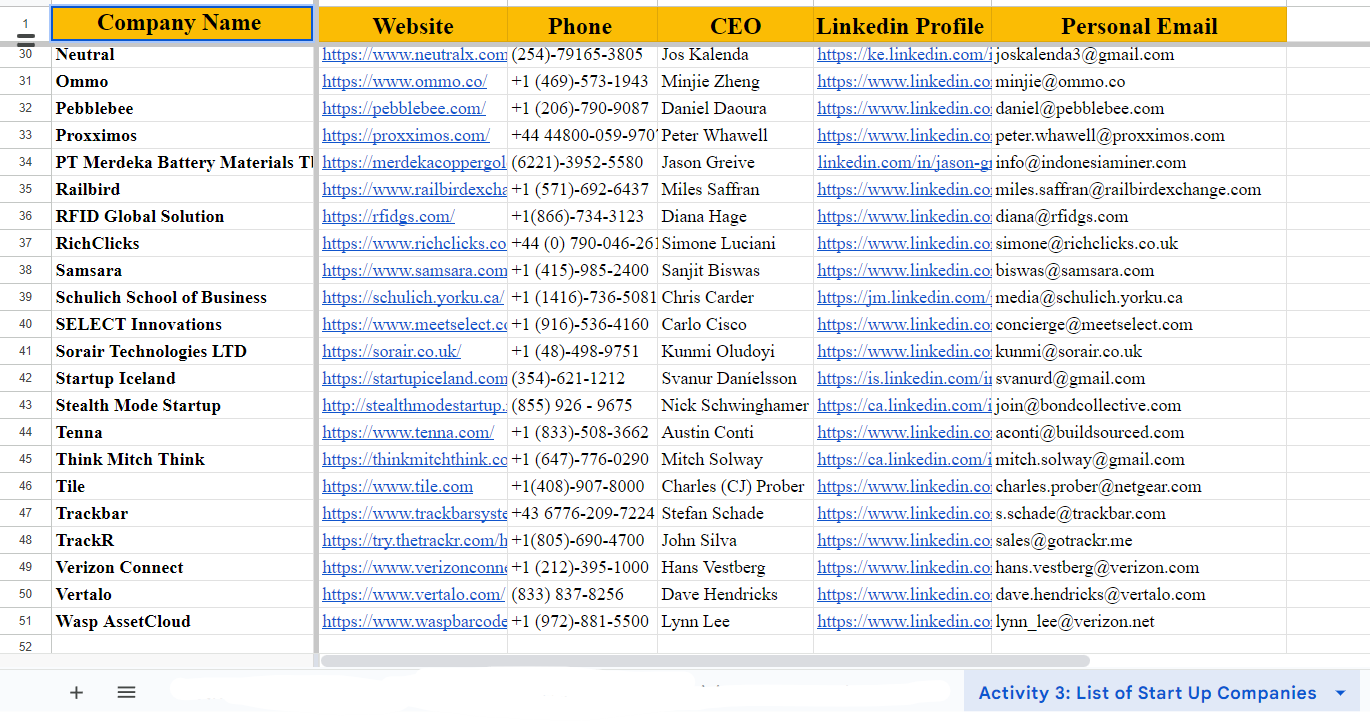This screenshot has height=721, width=1370.
Task: Select the Company Name header cell
Action: click(x=182, y=23)
